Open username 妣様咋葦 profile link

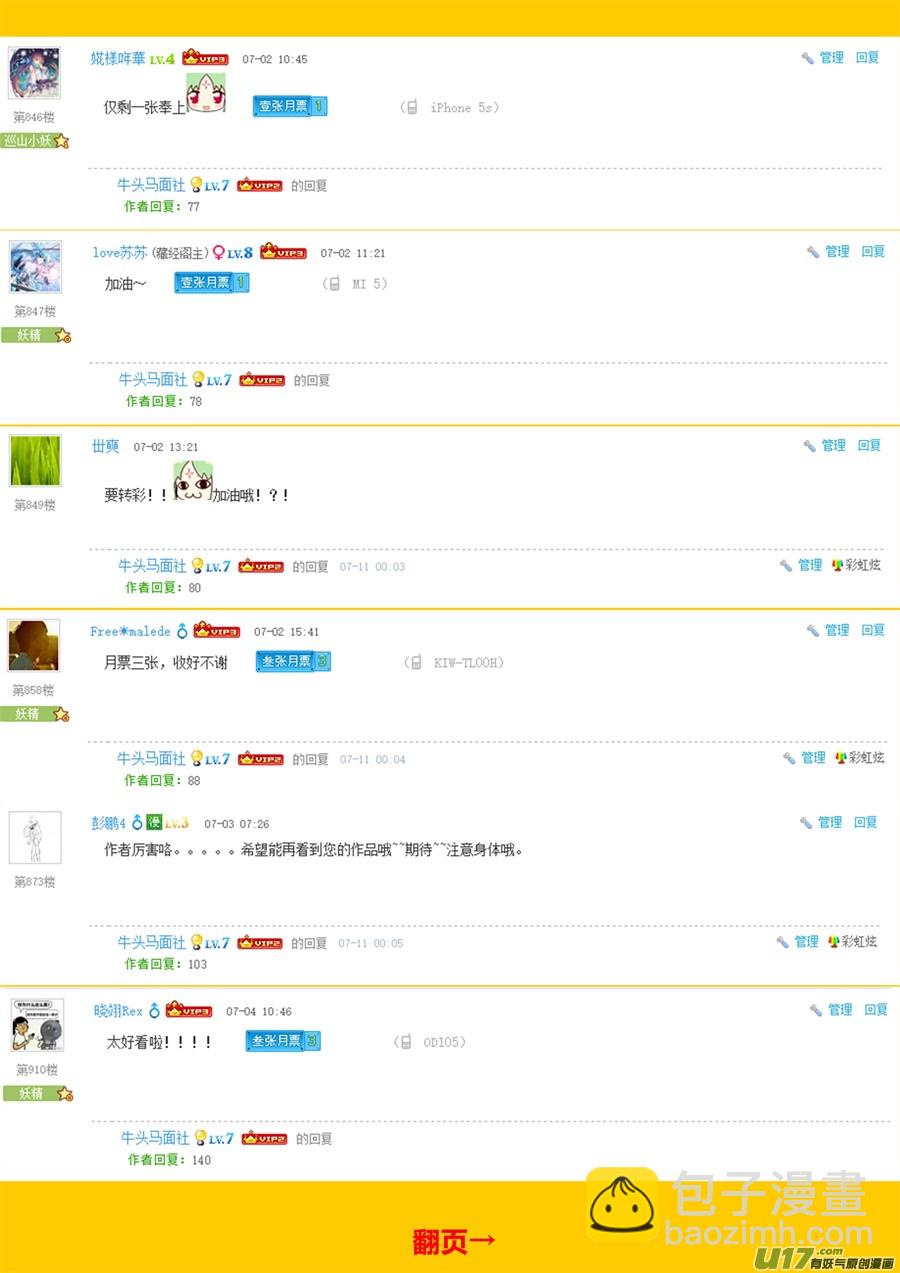click(x=118, y=59)
